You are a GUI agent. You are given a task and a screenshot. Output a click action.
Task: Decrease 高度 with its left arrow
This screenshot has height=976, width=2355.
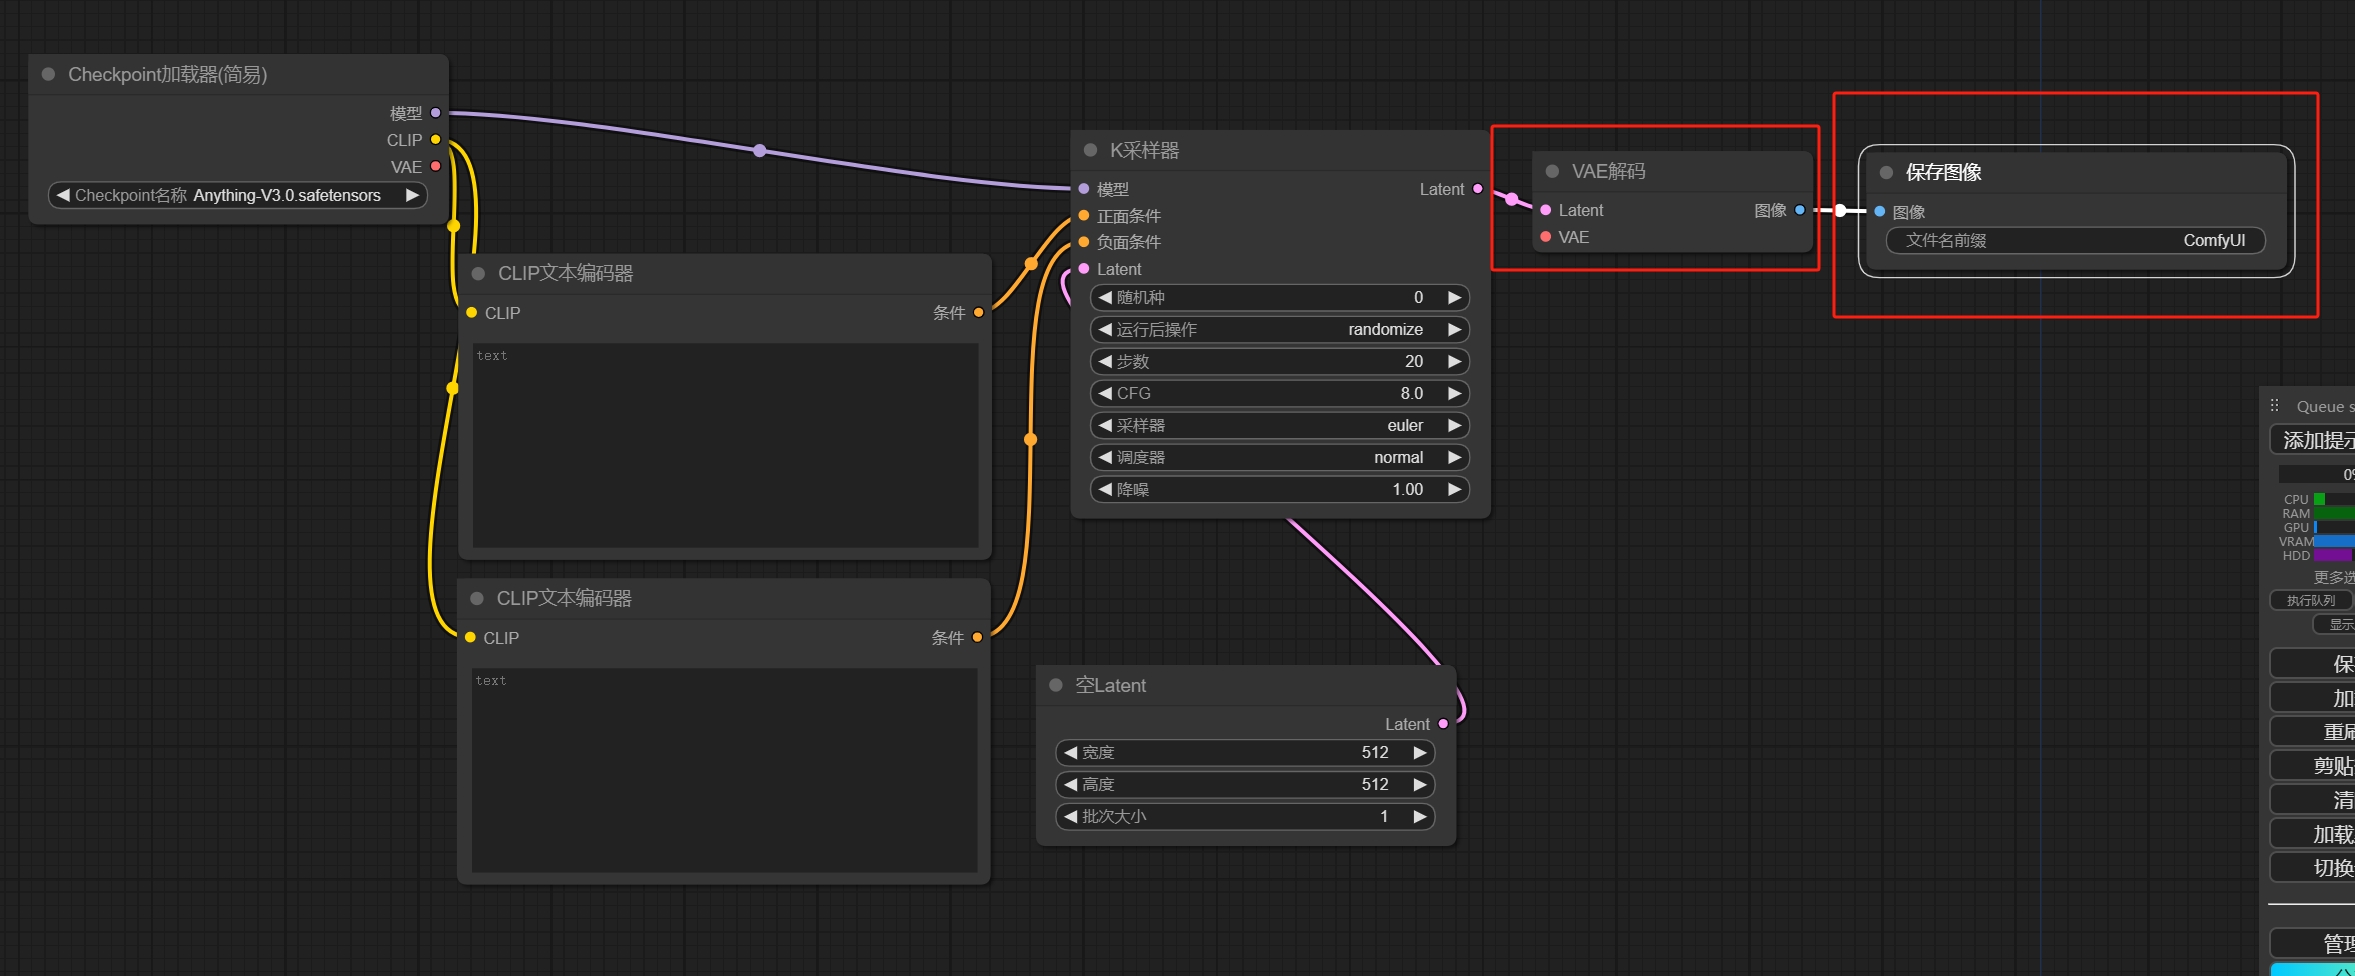[x=1070, y=784]
